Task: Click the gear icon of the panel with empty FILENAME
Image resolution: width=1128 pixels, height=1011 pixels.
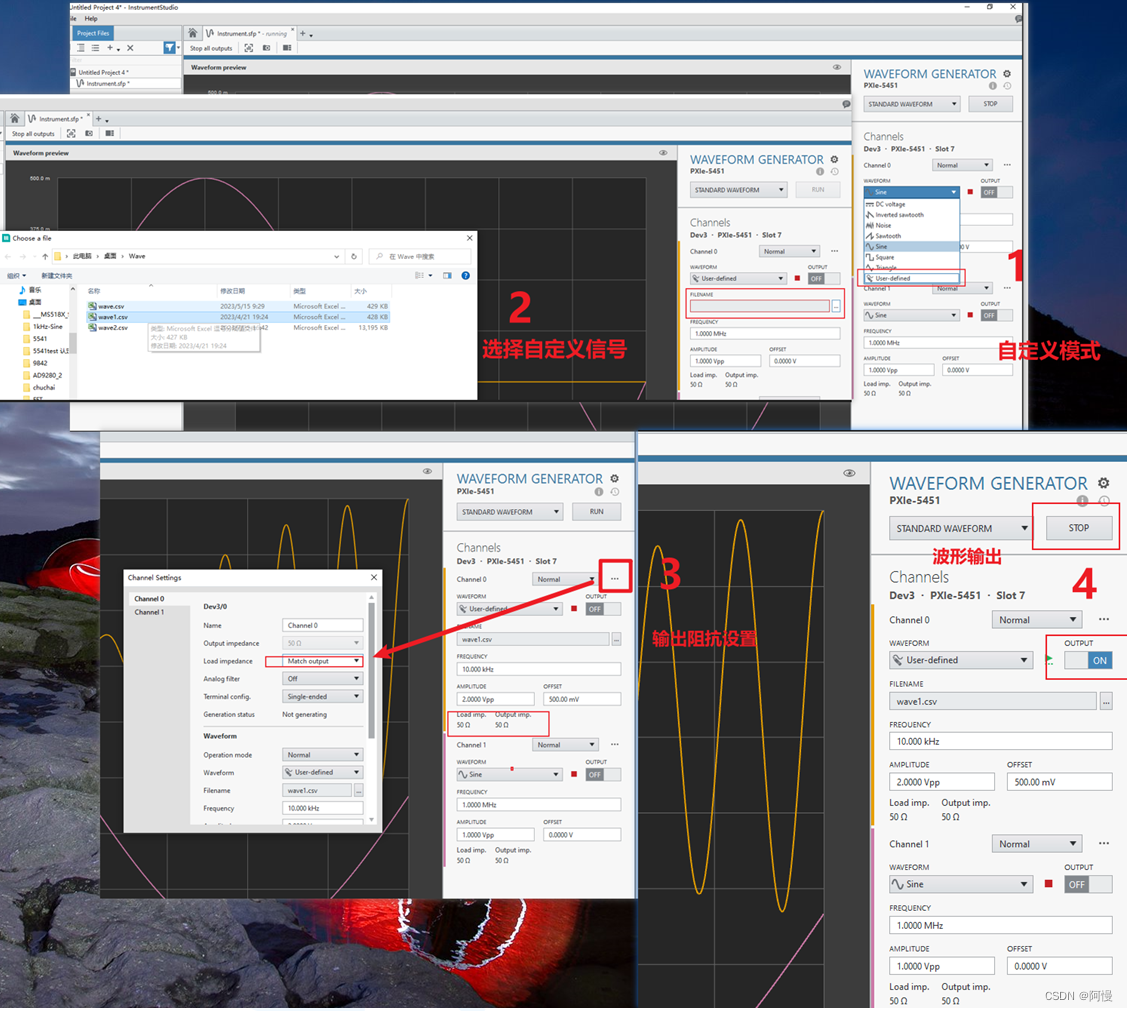Action: 834,159
